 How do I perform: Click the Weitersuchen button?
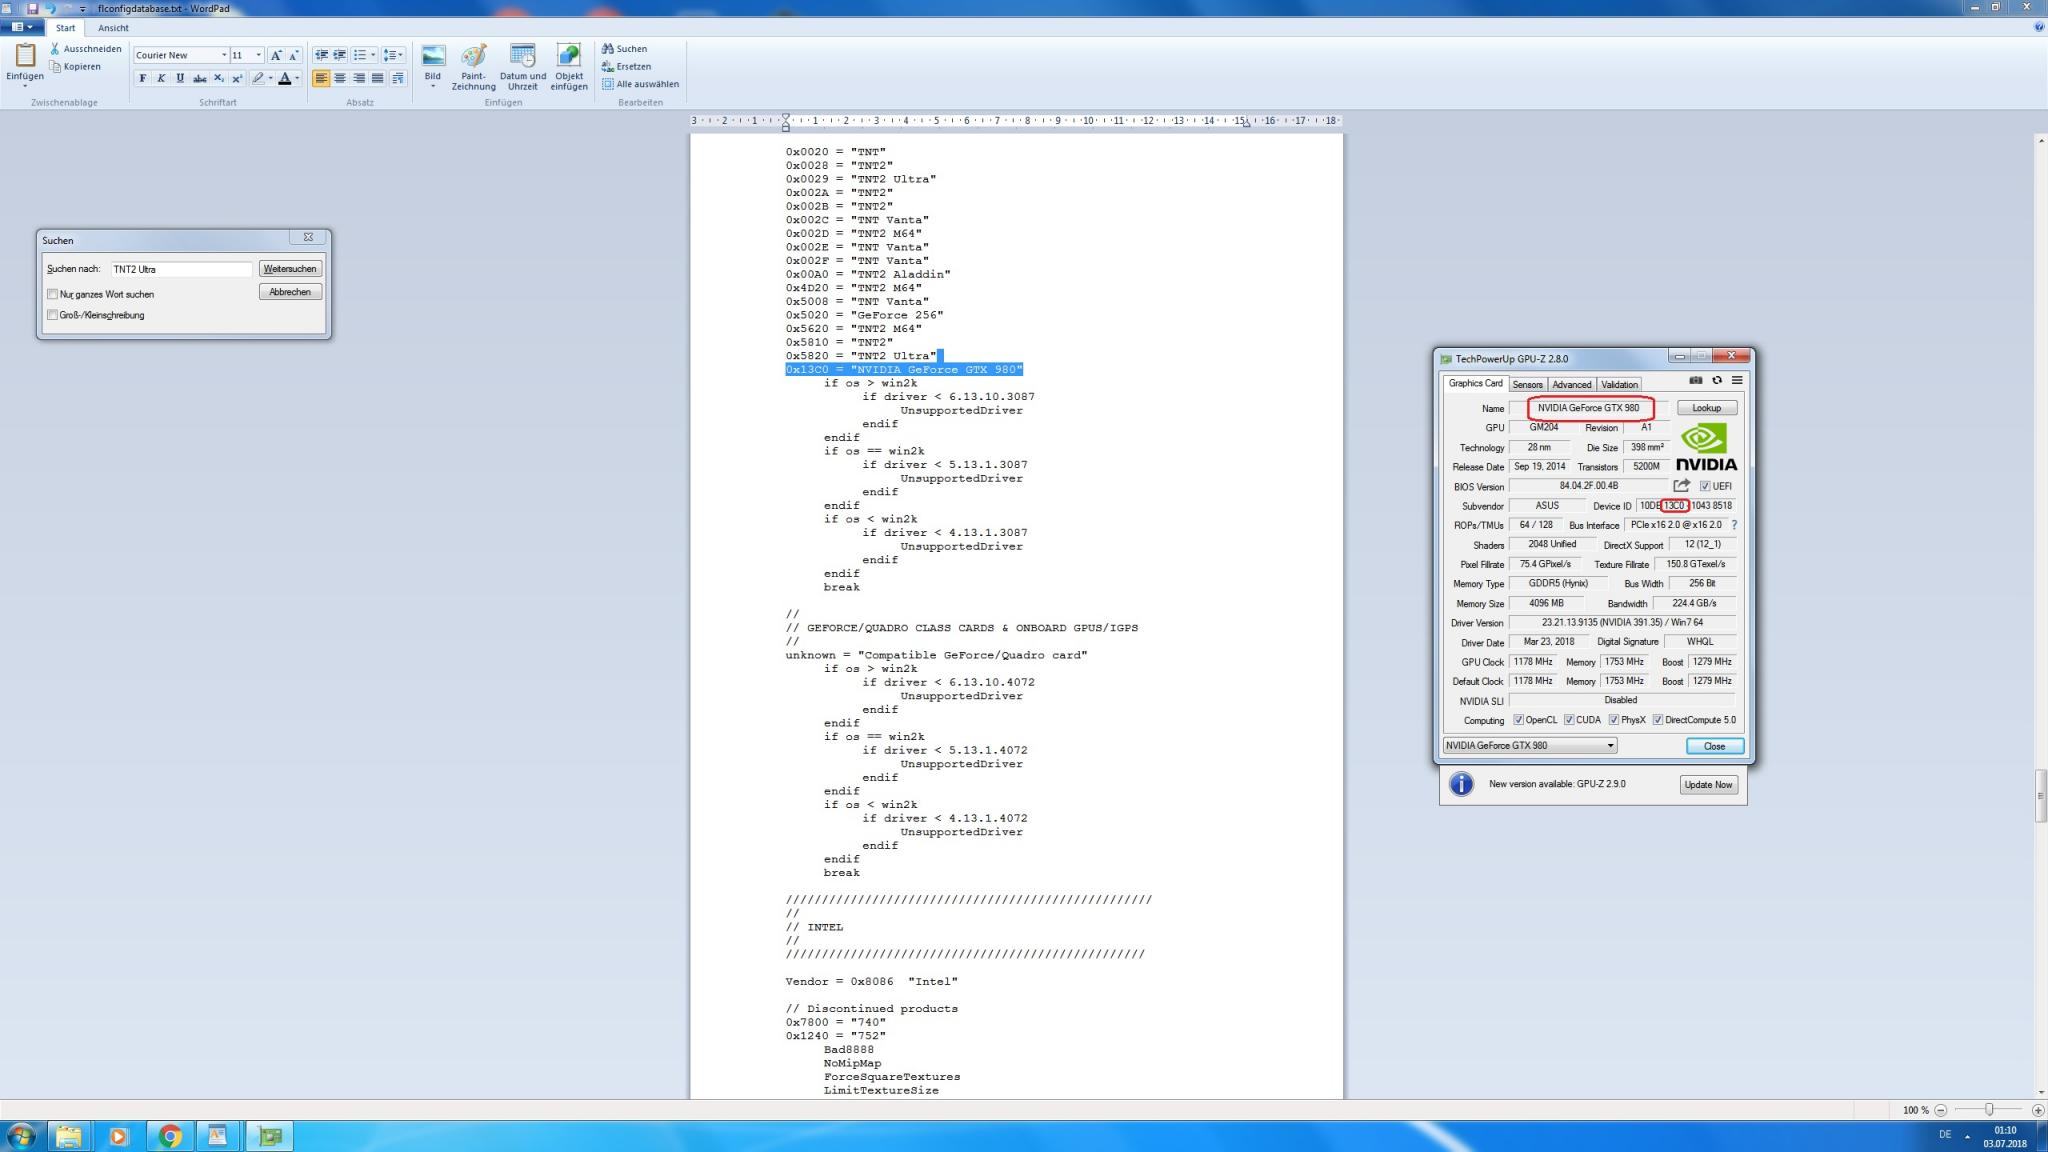pos(290,269)
